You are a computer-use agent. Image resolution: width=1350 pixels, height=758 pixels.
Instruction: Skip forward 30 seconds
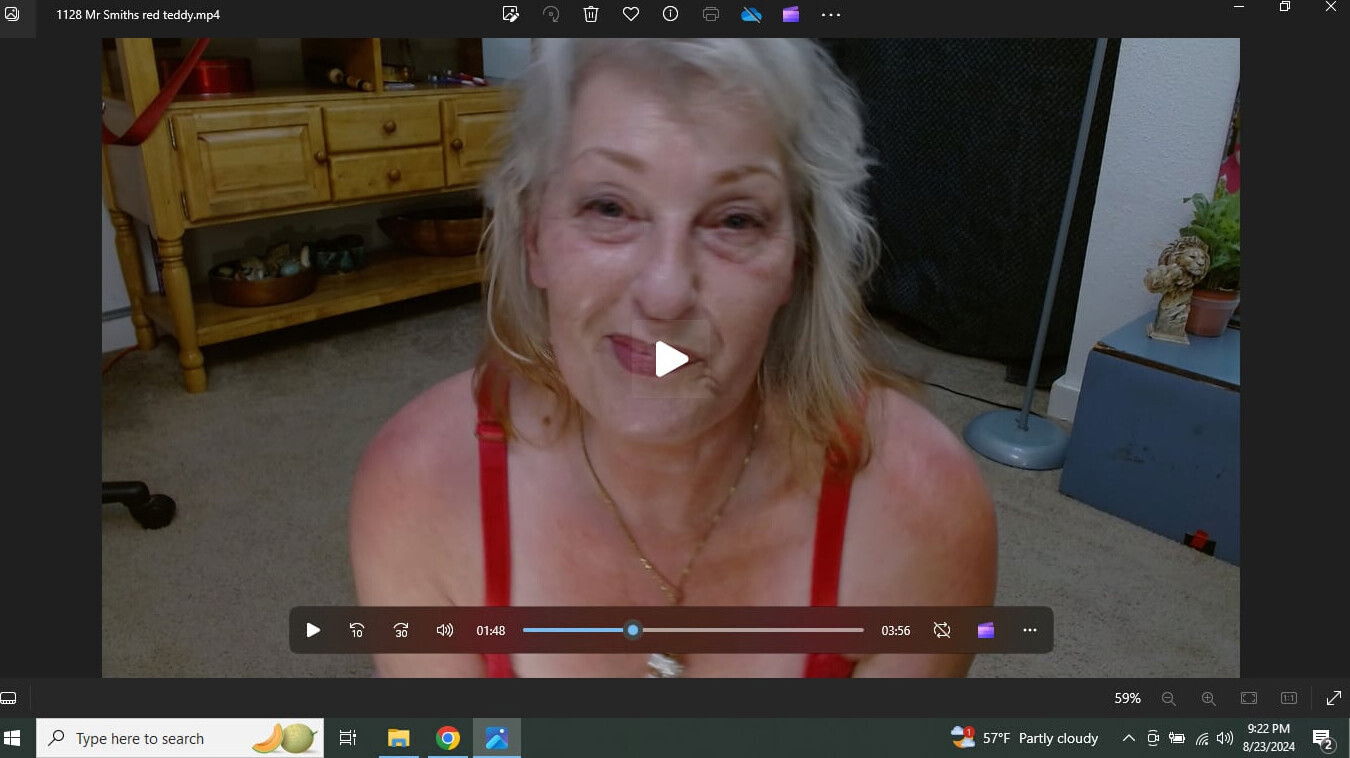pyautogui.click(x=401, y=630)
